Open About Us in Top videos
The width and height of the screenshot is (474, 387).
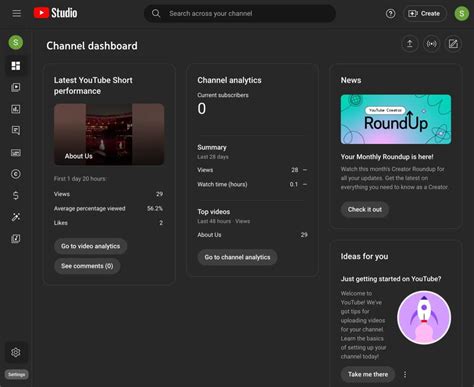coord(209,235)
